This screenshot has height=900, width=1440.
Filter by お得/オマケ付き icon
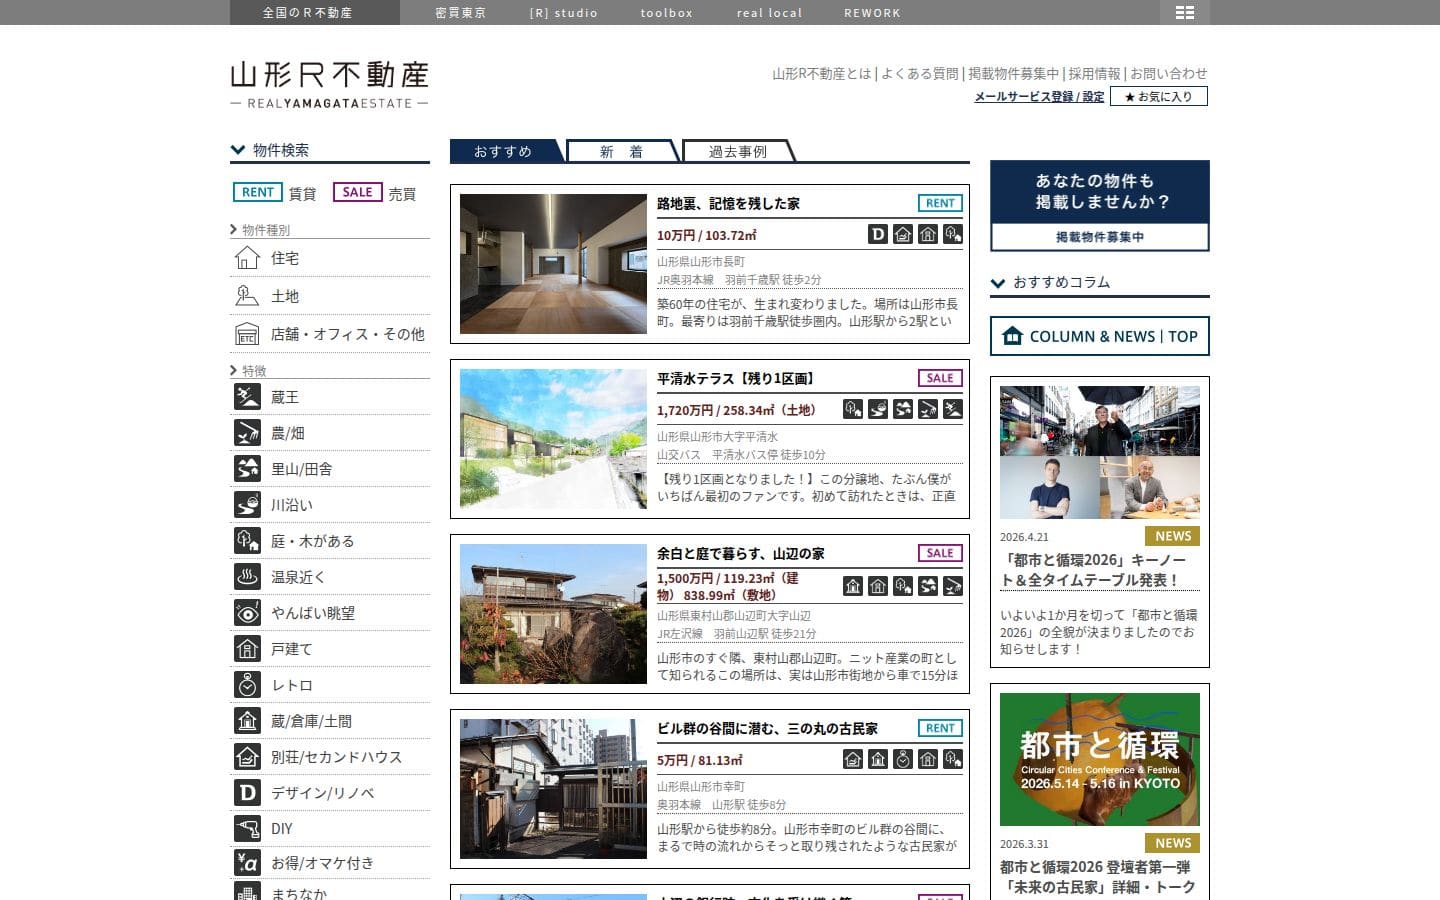[247, 863]
